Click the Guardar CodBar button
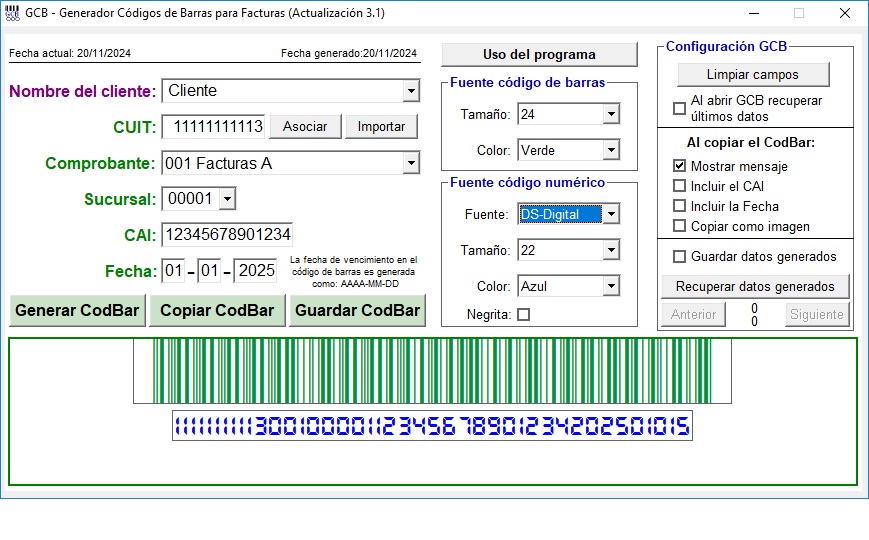 click(357, 310)
